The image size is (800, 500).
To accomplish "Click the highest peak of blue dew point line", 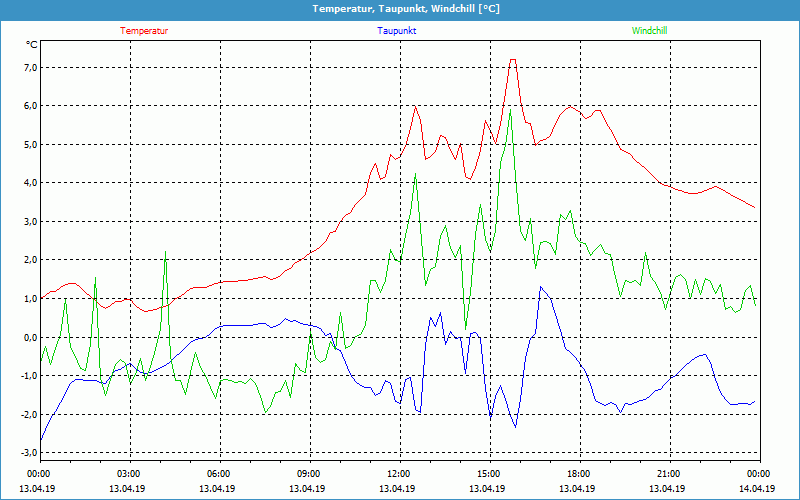I will click(541, 287).
